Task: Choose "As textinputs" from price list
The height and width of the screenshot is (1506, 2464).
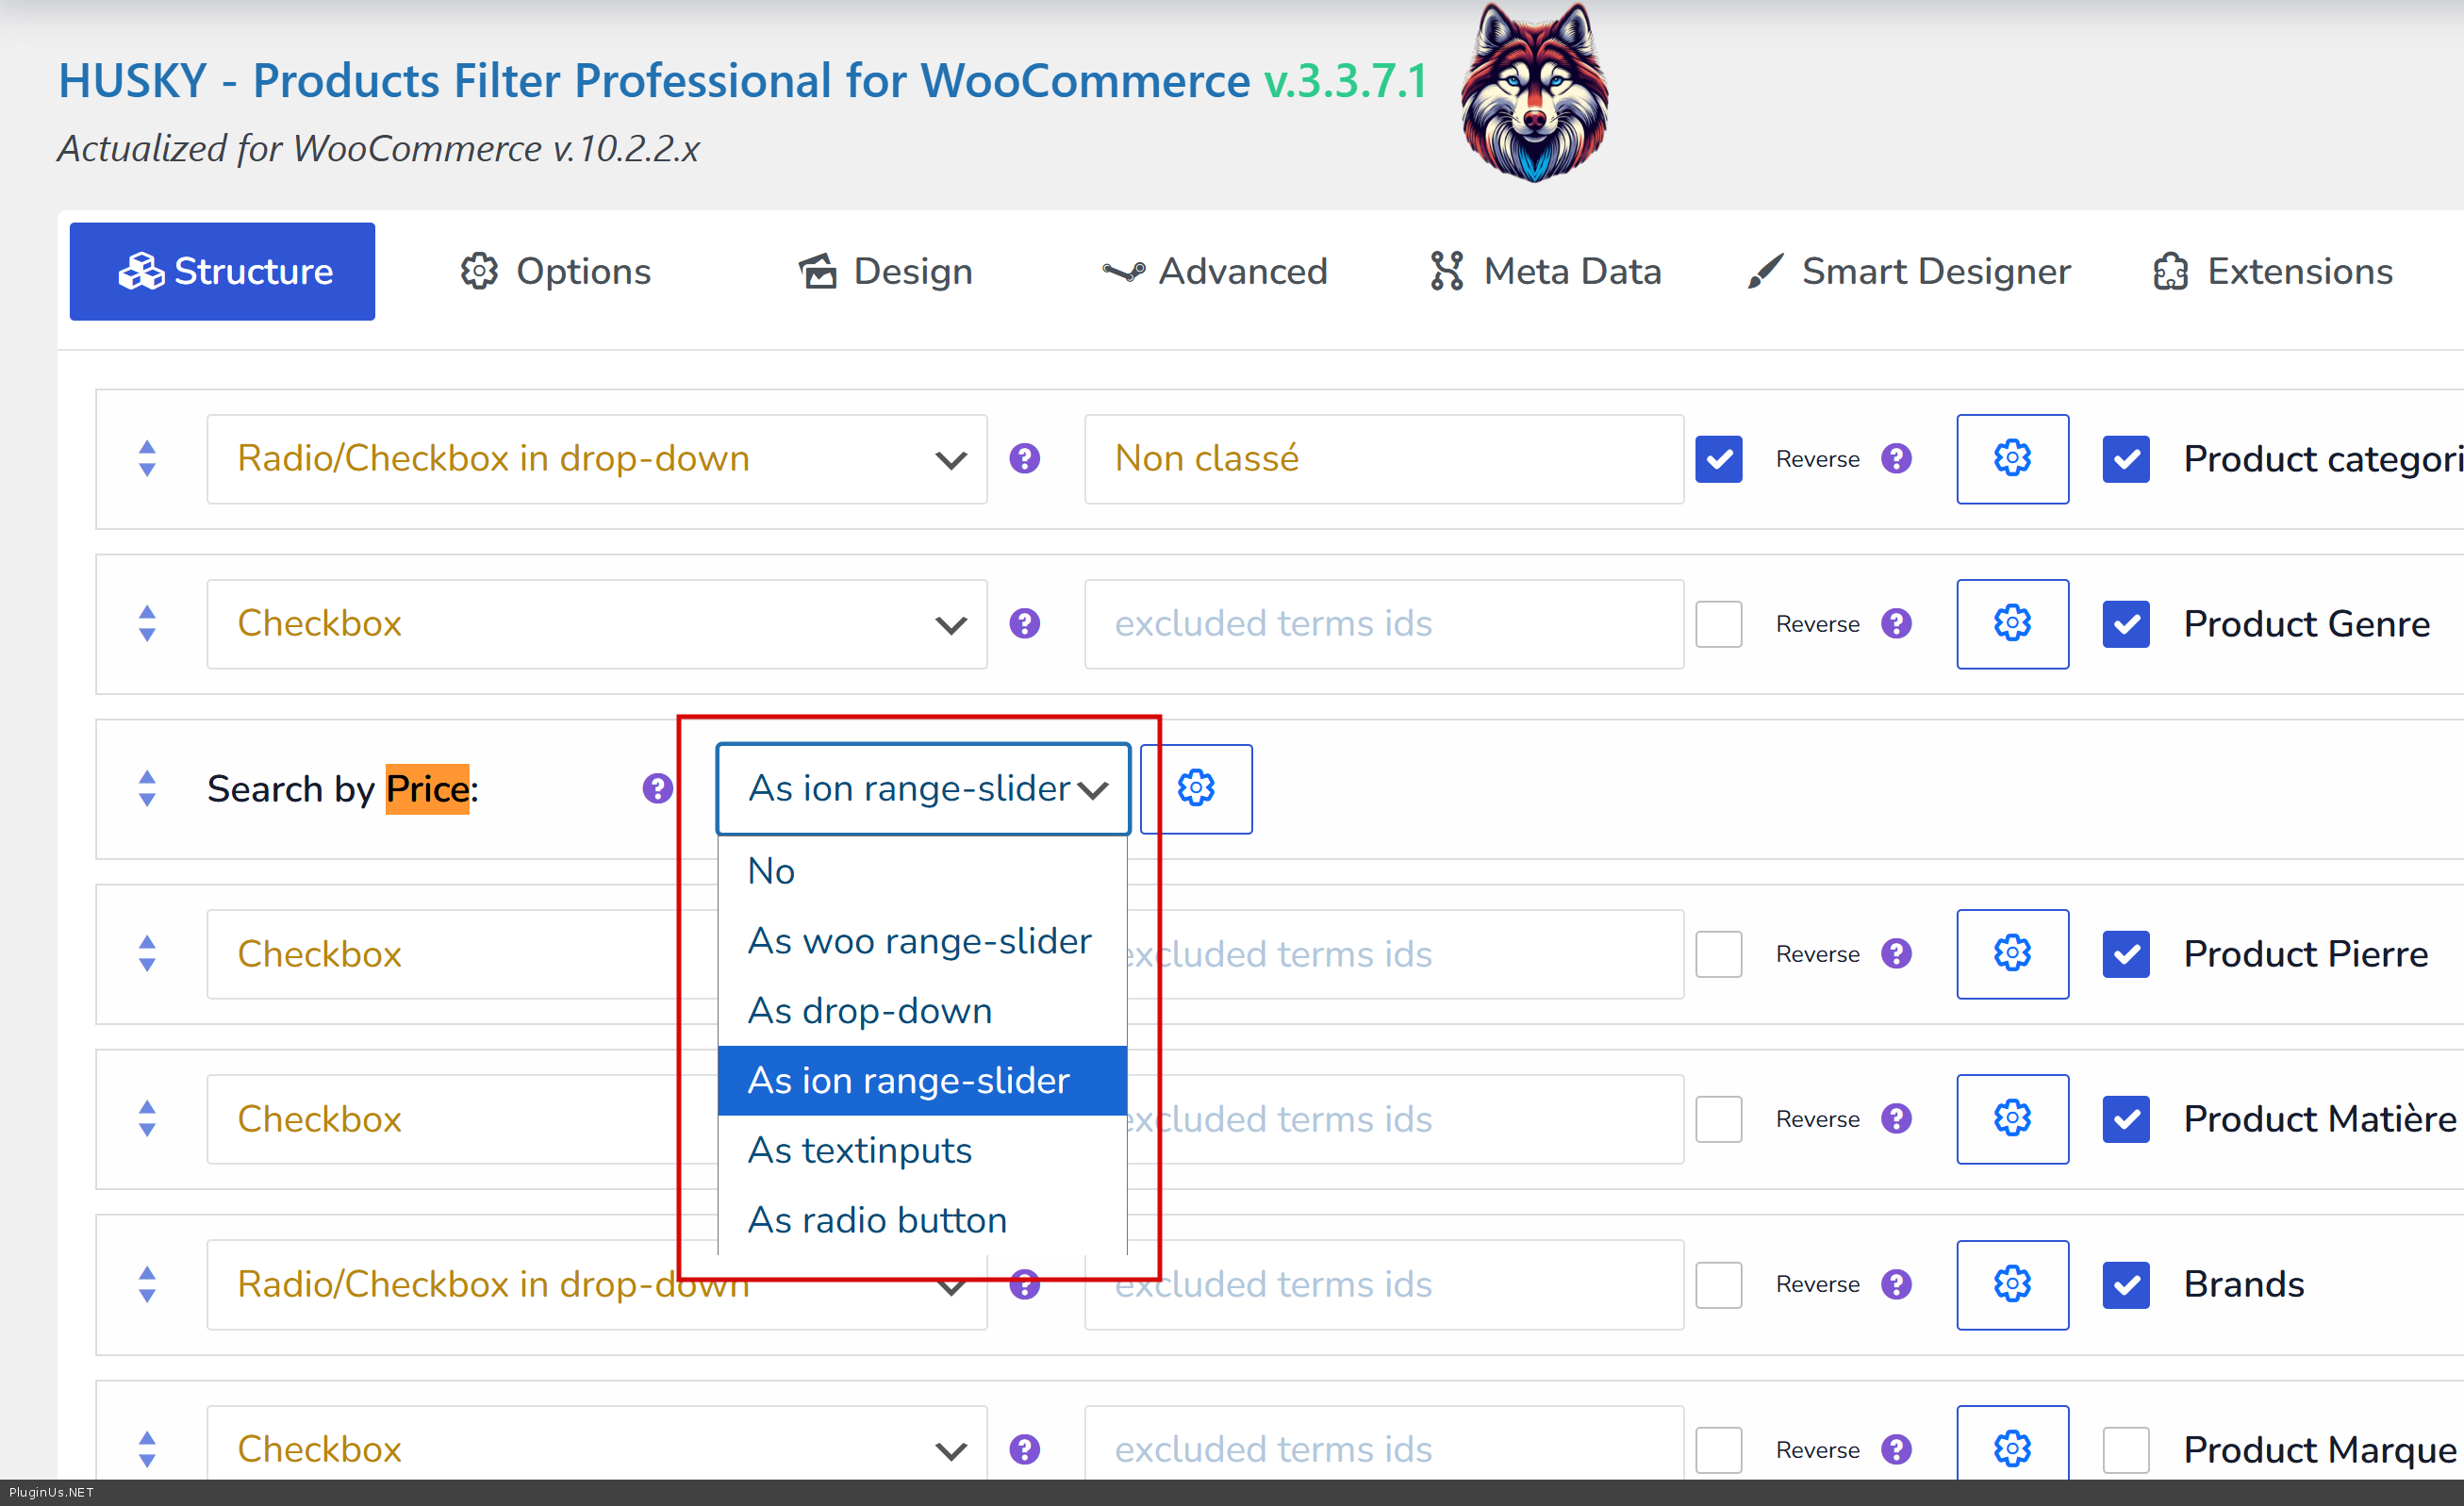Action: [x=859, y=1150]
